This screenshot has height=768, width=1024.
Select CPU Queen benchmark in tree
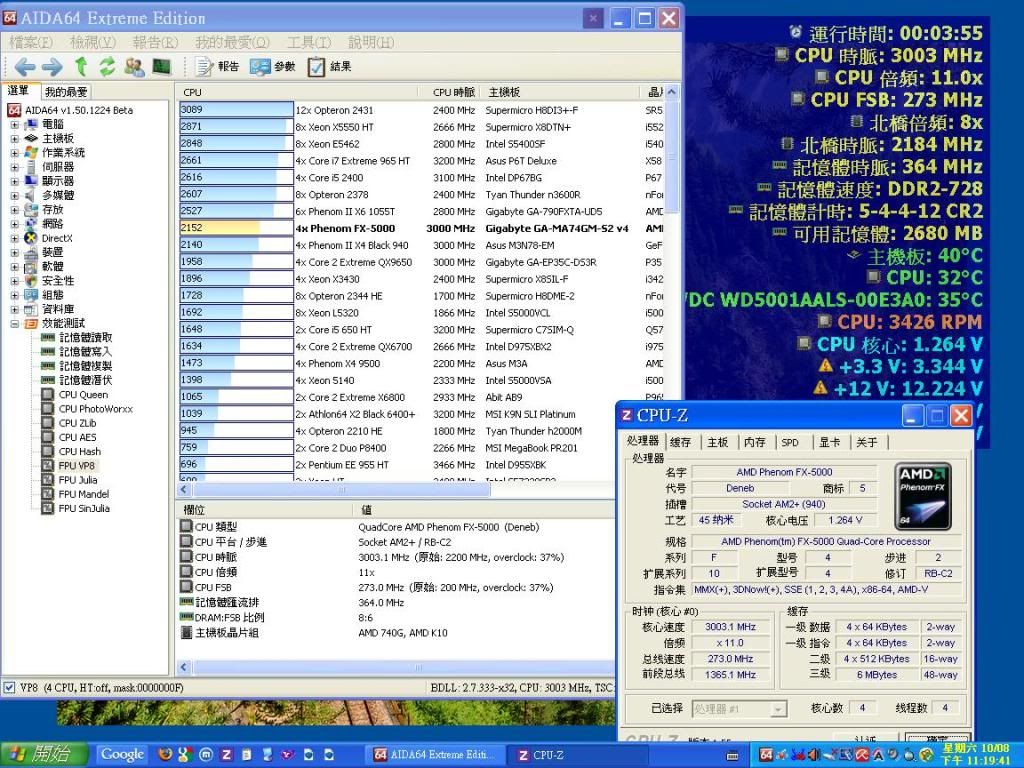pos(83,395)
